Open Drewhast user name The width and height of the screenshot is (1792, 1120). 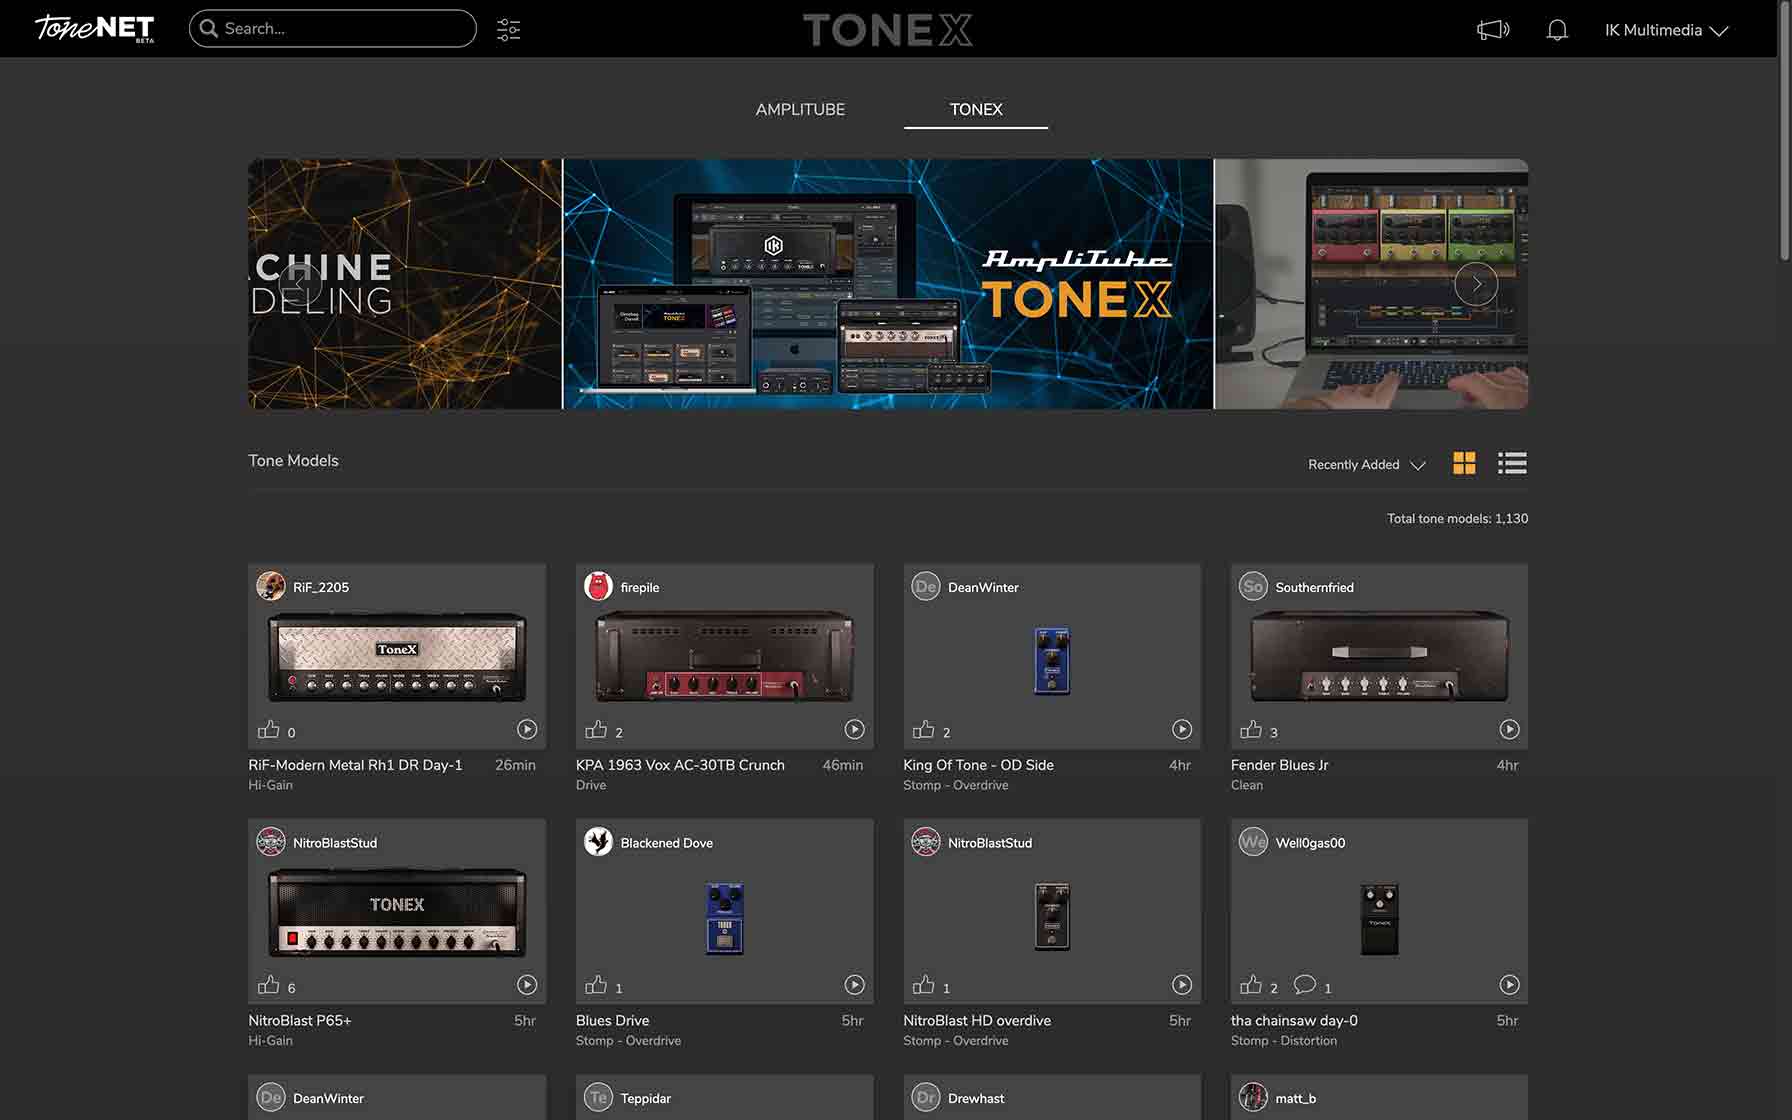[976, 1098]
